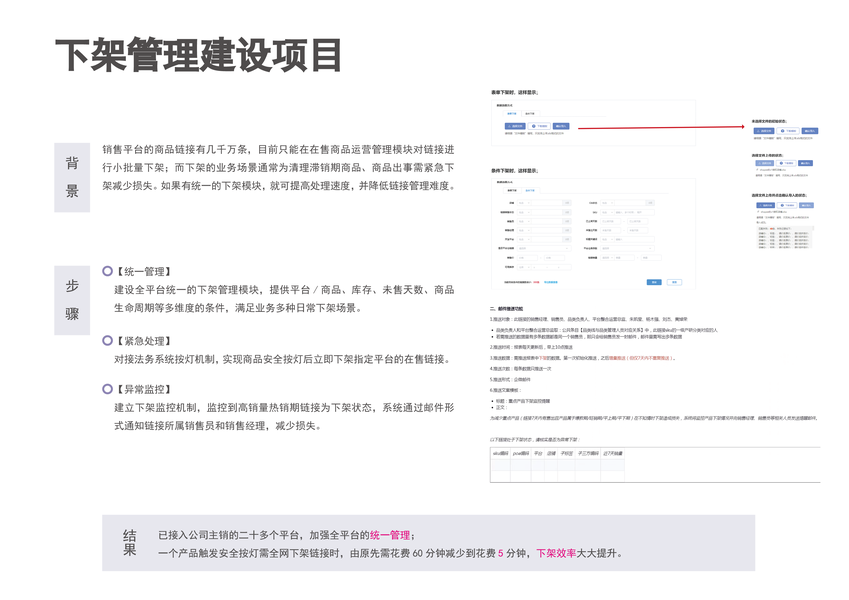Select the inactive first tab in 条件下架时 panel

point(512,191)
